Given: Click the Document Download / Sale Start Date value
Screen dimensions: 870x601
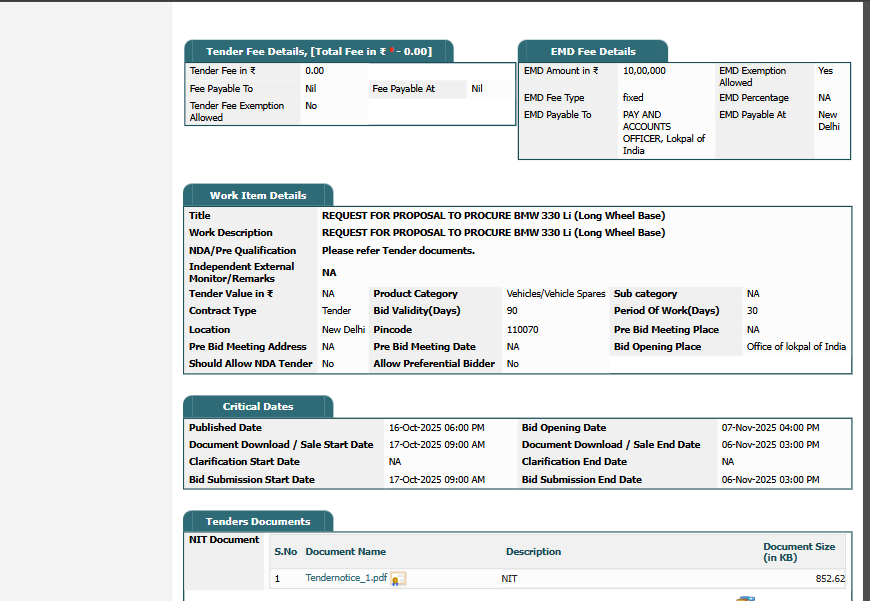Looking at the screenshot, I should [x=437, y=445].
